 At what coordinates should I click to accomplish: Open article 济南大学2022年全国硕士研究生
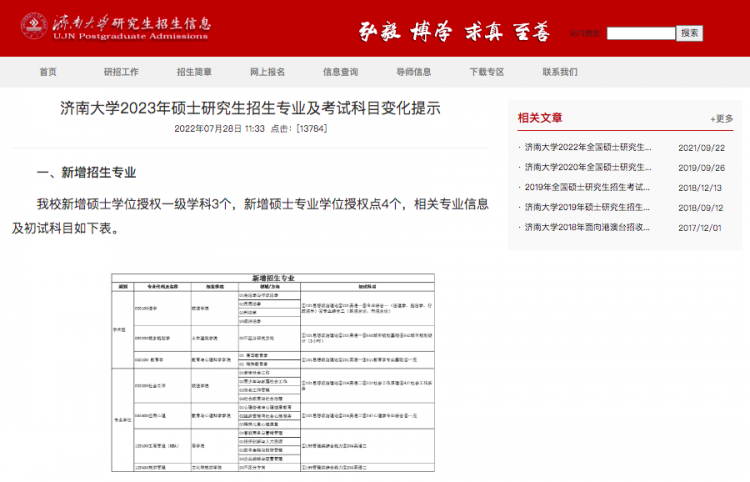click(588, 147)
